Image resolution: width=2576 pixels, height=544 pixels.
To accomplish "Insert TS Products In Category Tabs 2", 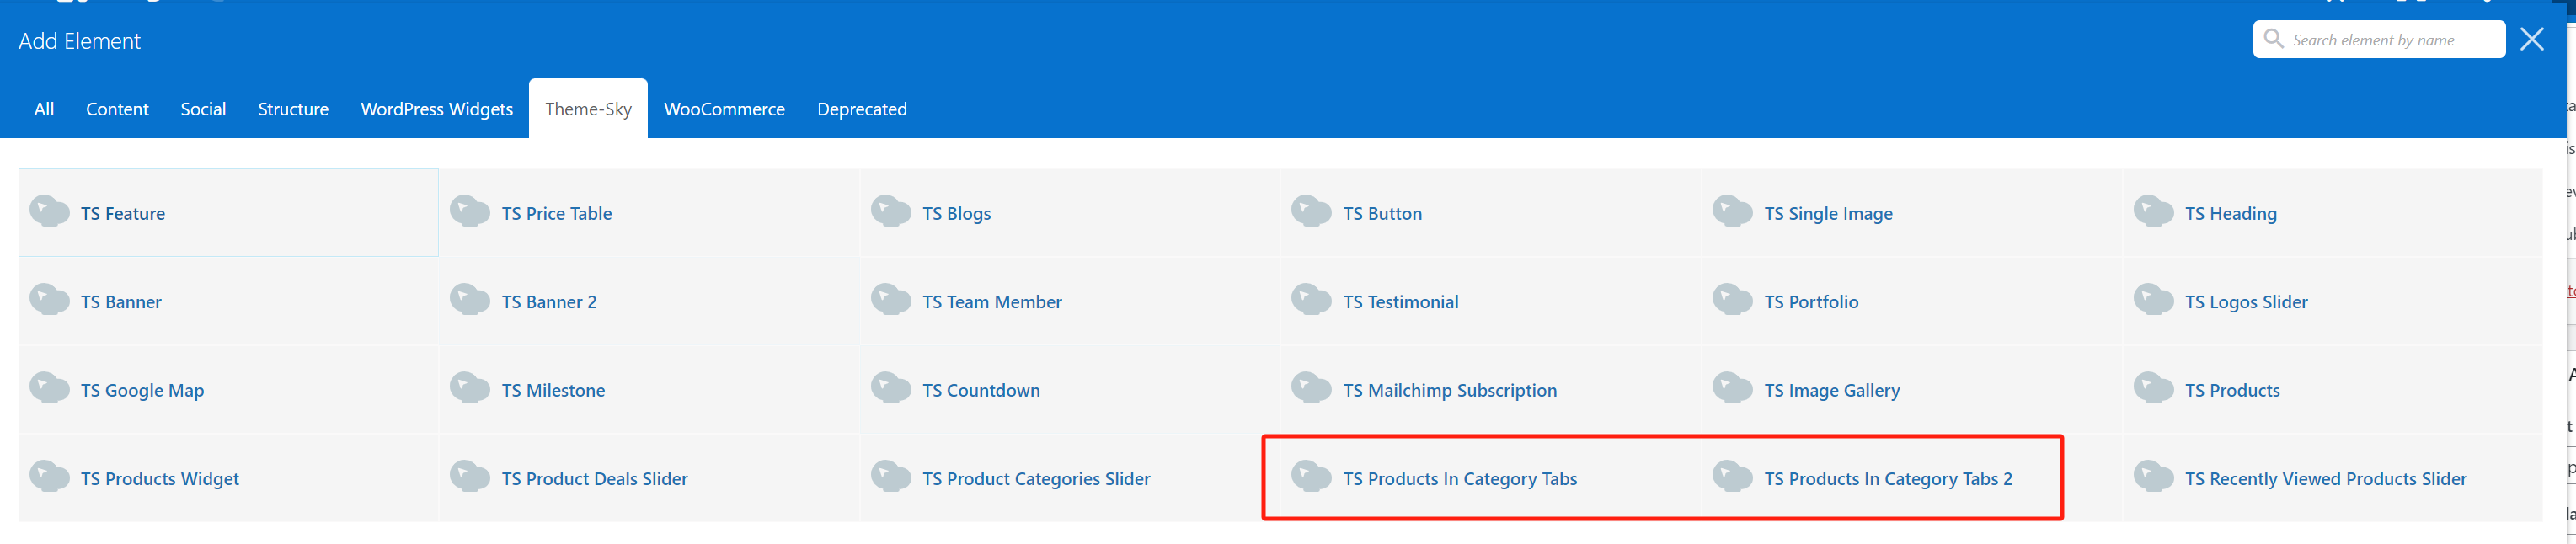I will point(1887,479).
